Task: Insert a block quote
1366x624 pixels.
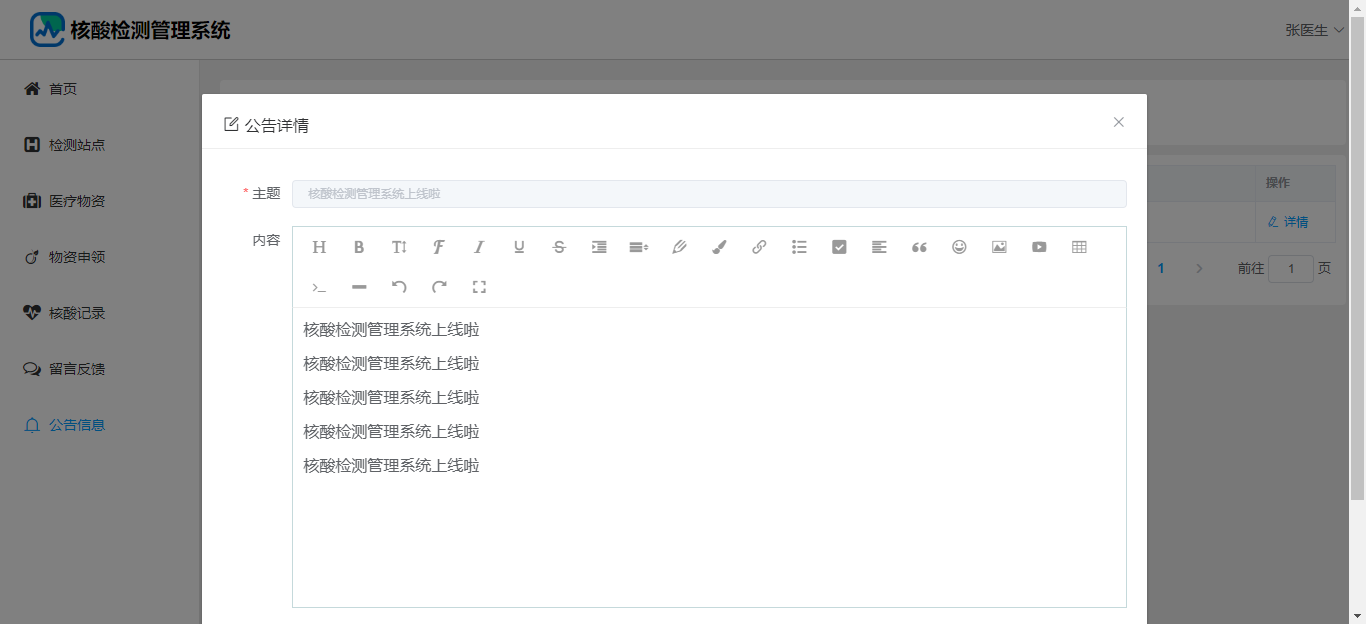Action: pos(919,247)
